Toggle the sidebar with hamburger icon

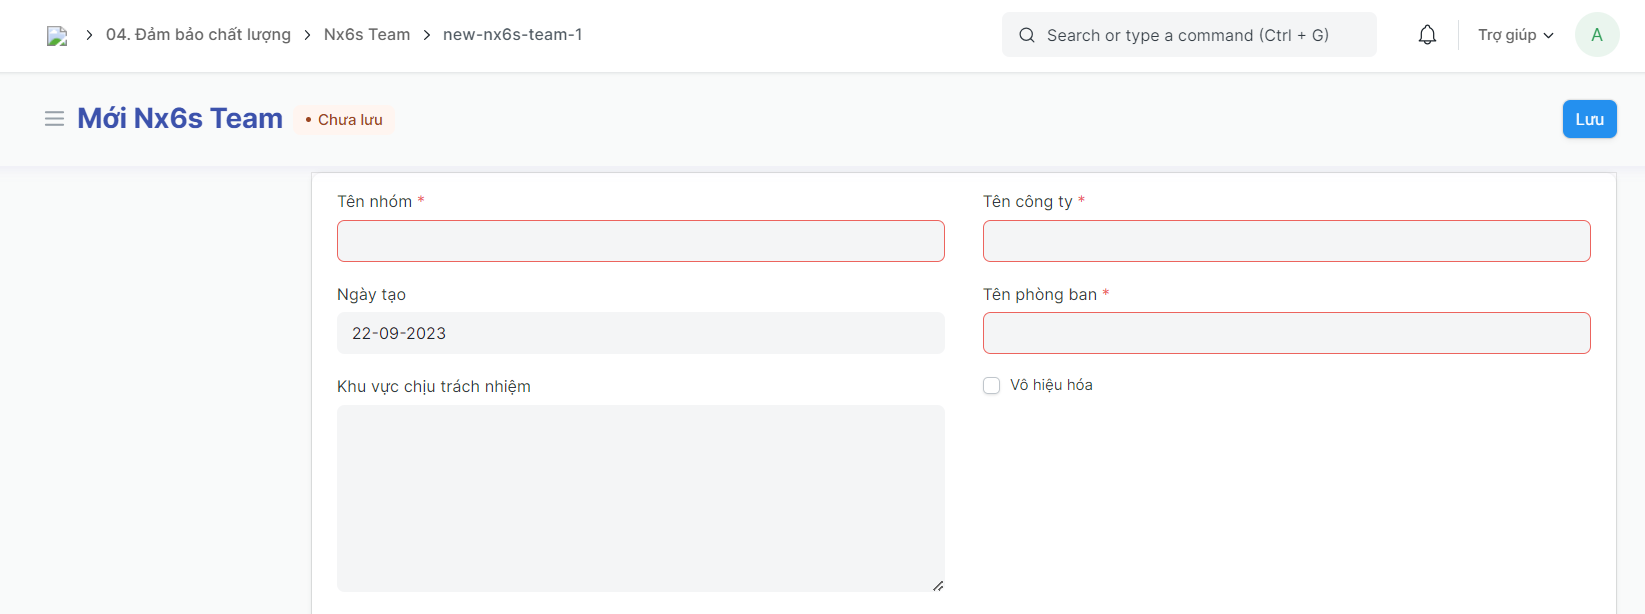point(54,119)
